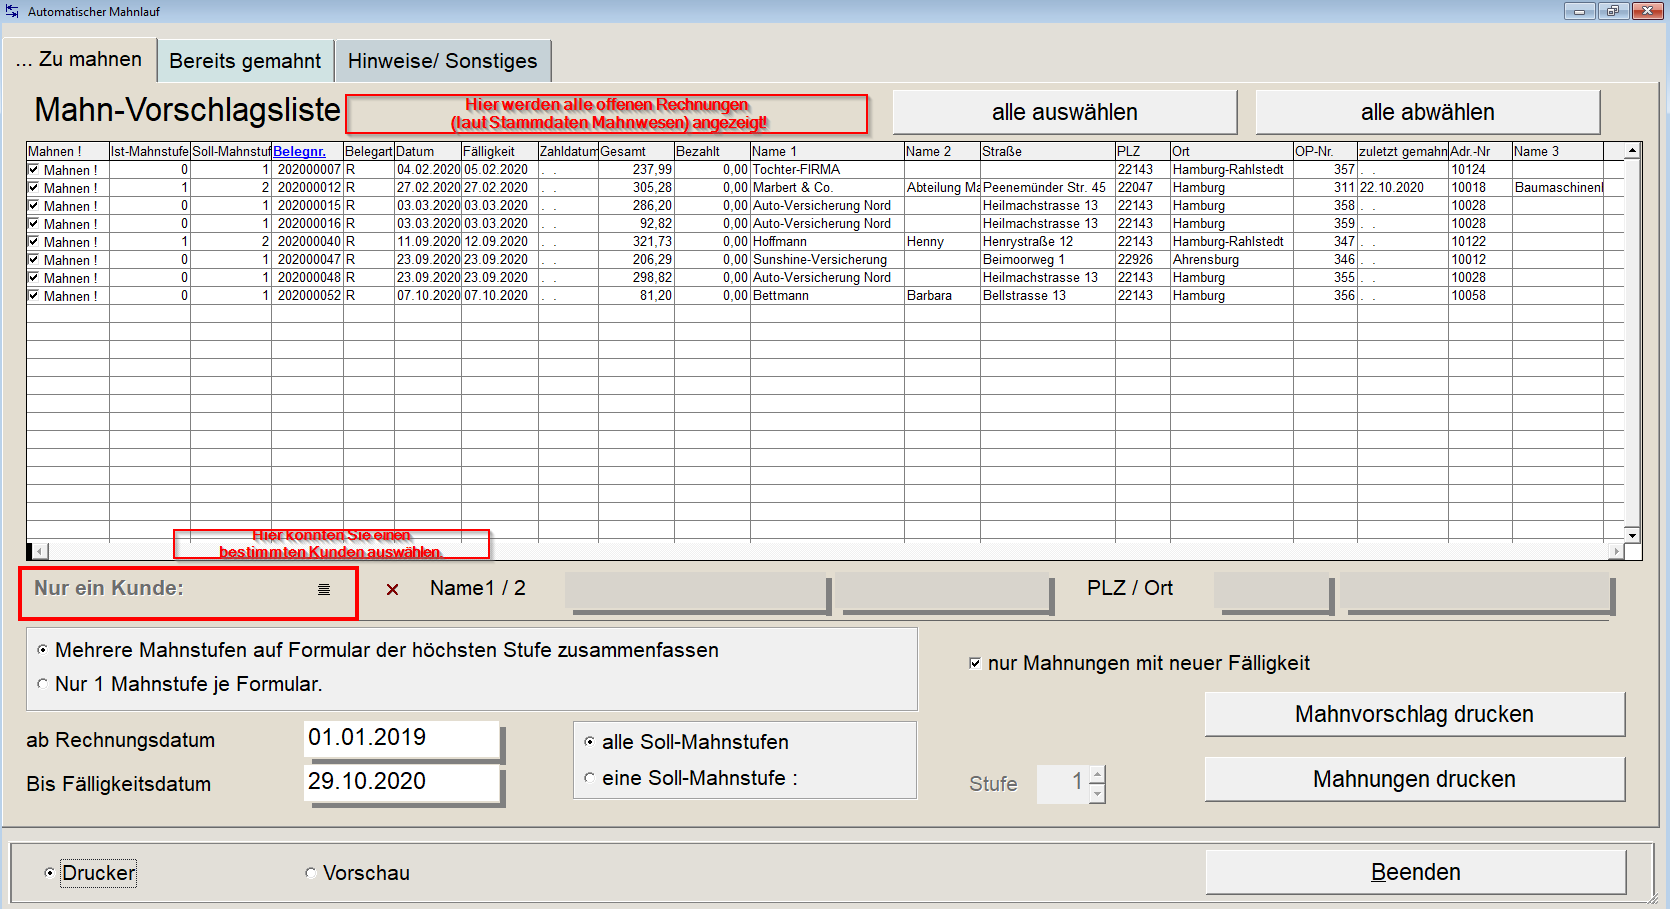The height and width of the screenshot is (909, 1670).
Task: Select cell Sunshine-Versicherung
Action: click(827, 260)
